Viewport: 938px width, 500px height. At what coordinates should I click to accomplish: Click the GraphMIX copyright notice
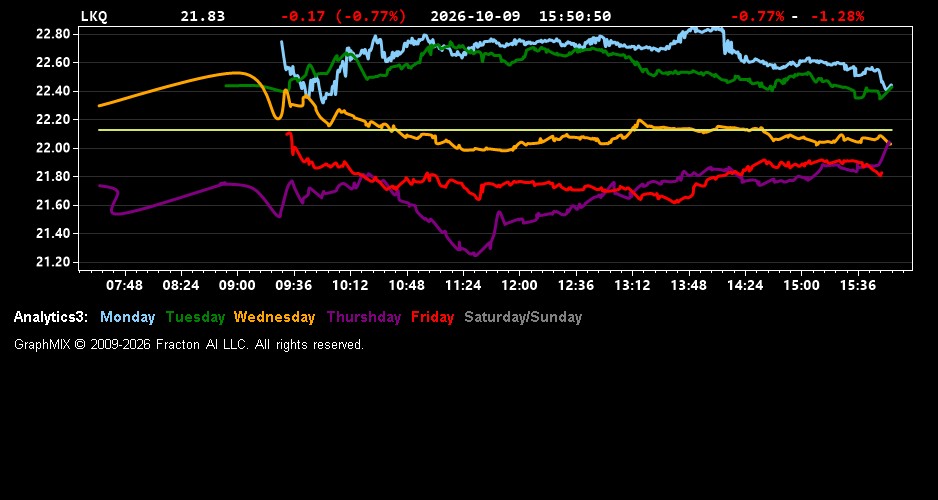(x=189, y=345)
